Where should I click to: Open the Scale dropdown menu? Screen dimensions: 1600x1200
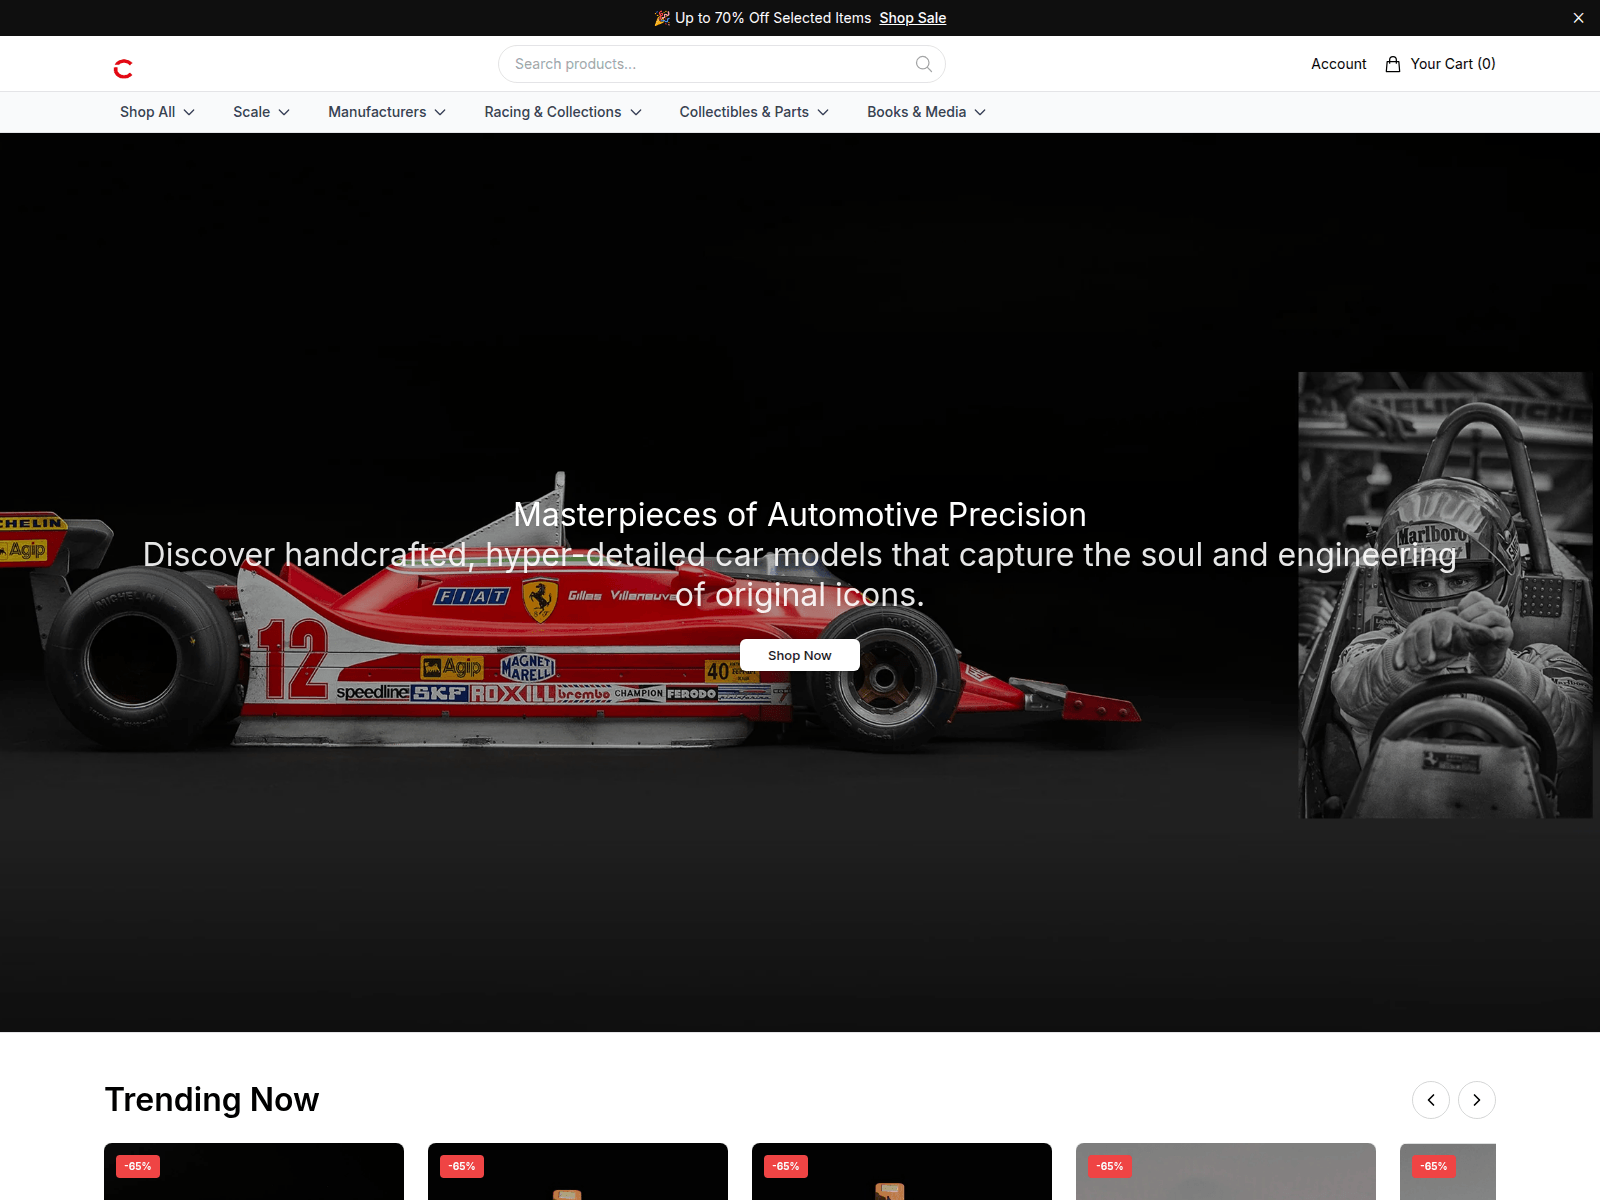click(x=261, y=112)
